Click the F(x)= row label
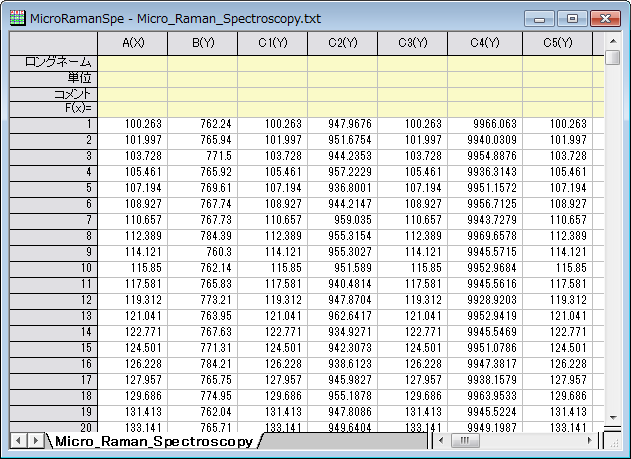631x459 pixels. click(x=54, y=109)
